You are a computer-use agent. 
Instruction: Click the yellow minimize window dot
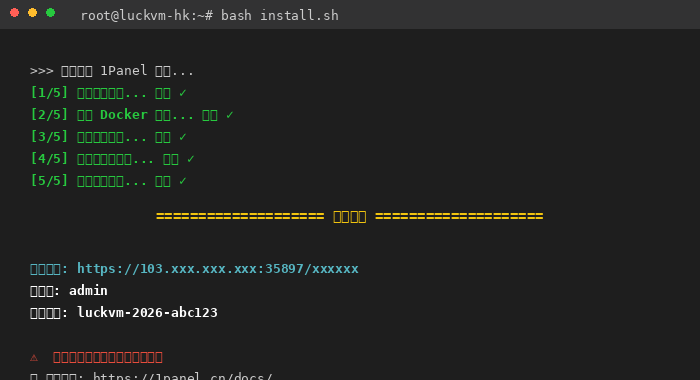coord(33,13)
